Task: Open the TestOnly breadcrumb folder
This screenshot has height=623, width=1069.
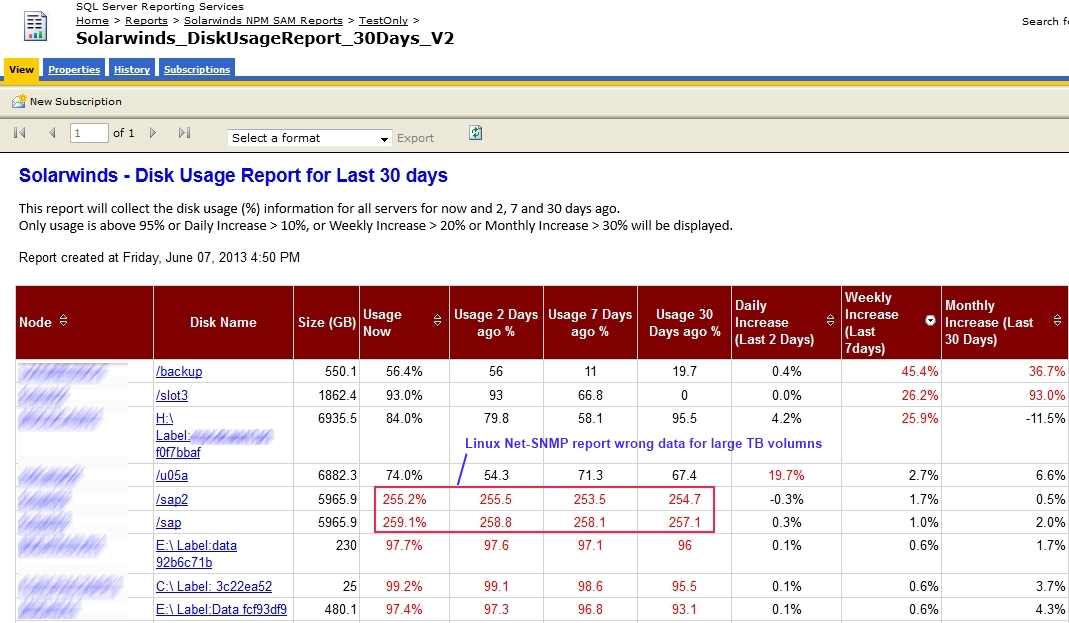Action: 383,20
